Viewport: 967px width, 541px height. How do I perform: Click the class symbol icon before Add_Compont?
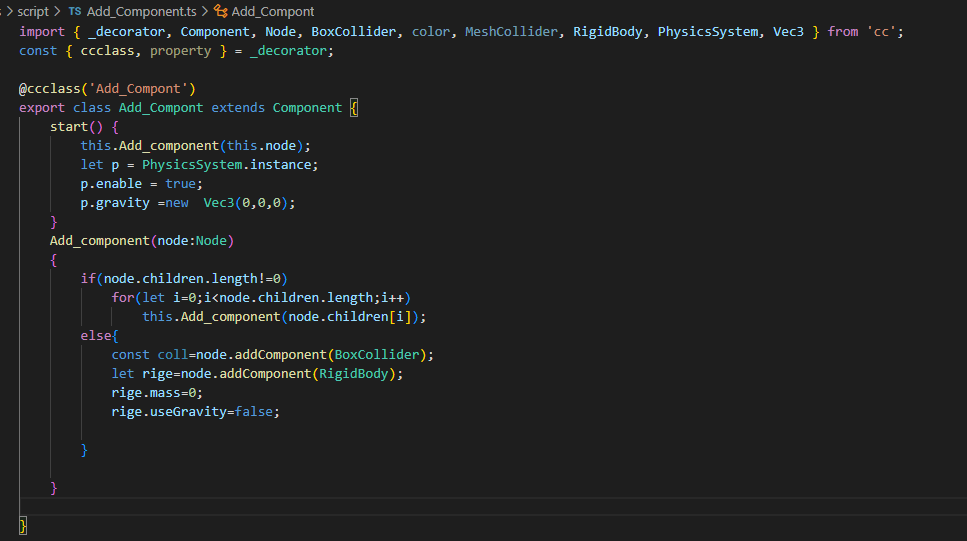[221, 11]
